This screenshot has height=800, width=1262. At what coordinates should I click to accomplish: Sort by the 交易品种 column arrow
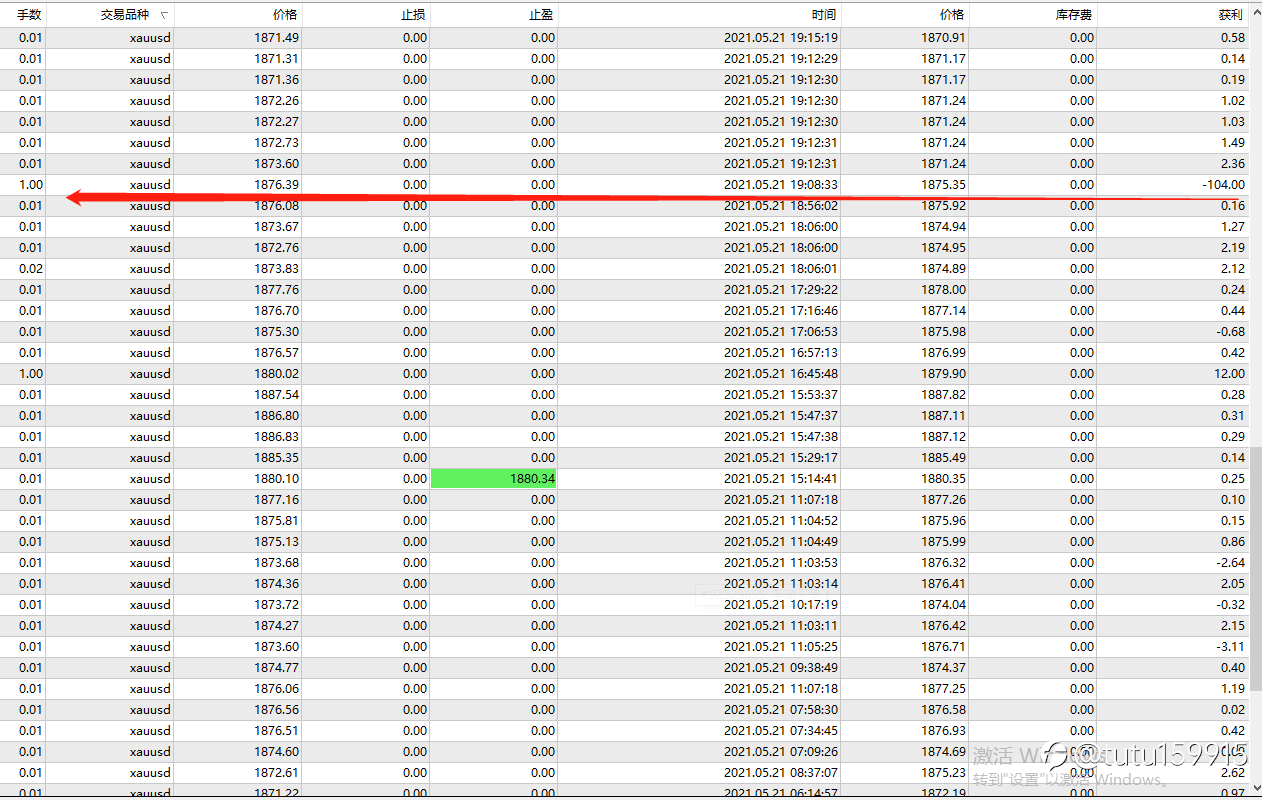point(163,15)
